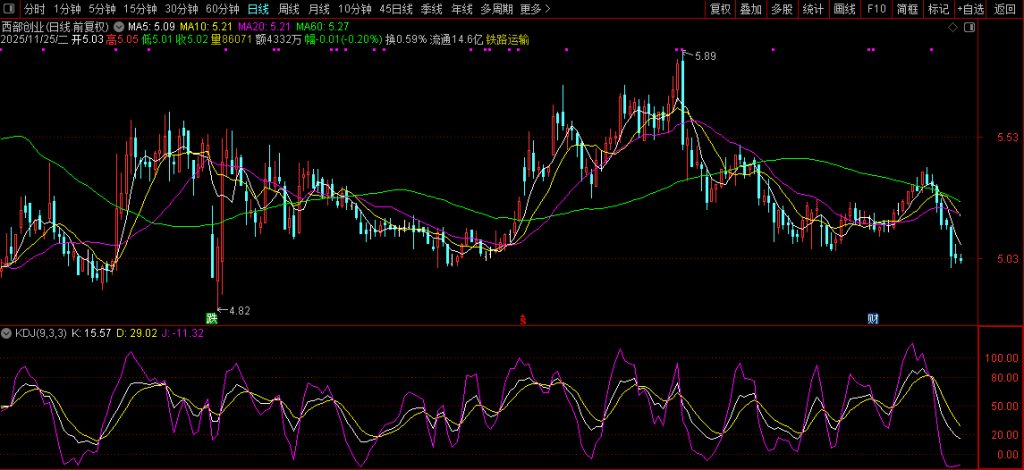1024x470 pixels.
Task: Click the magenta J: -11.32 value
Action: pyautogui.click(x=182, y=334)
